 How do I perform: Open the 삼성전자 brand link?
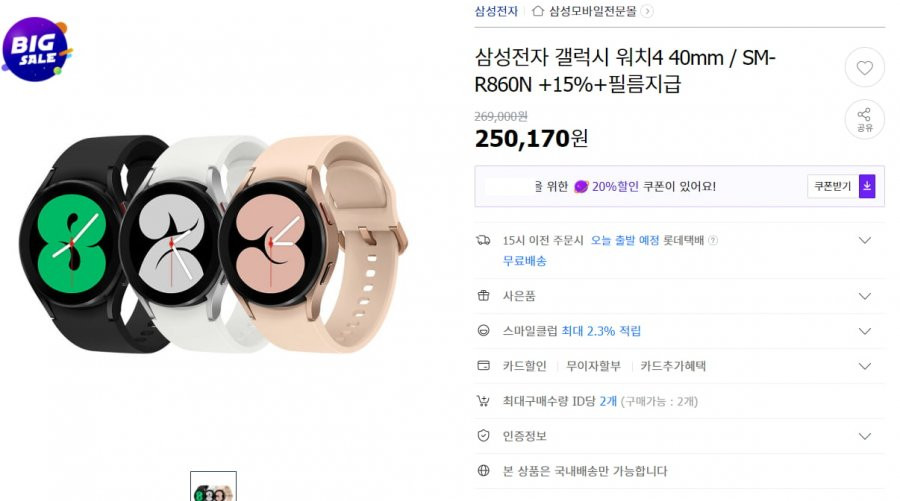(x=496, y=11)
